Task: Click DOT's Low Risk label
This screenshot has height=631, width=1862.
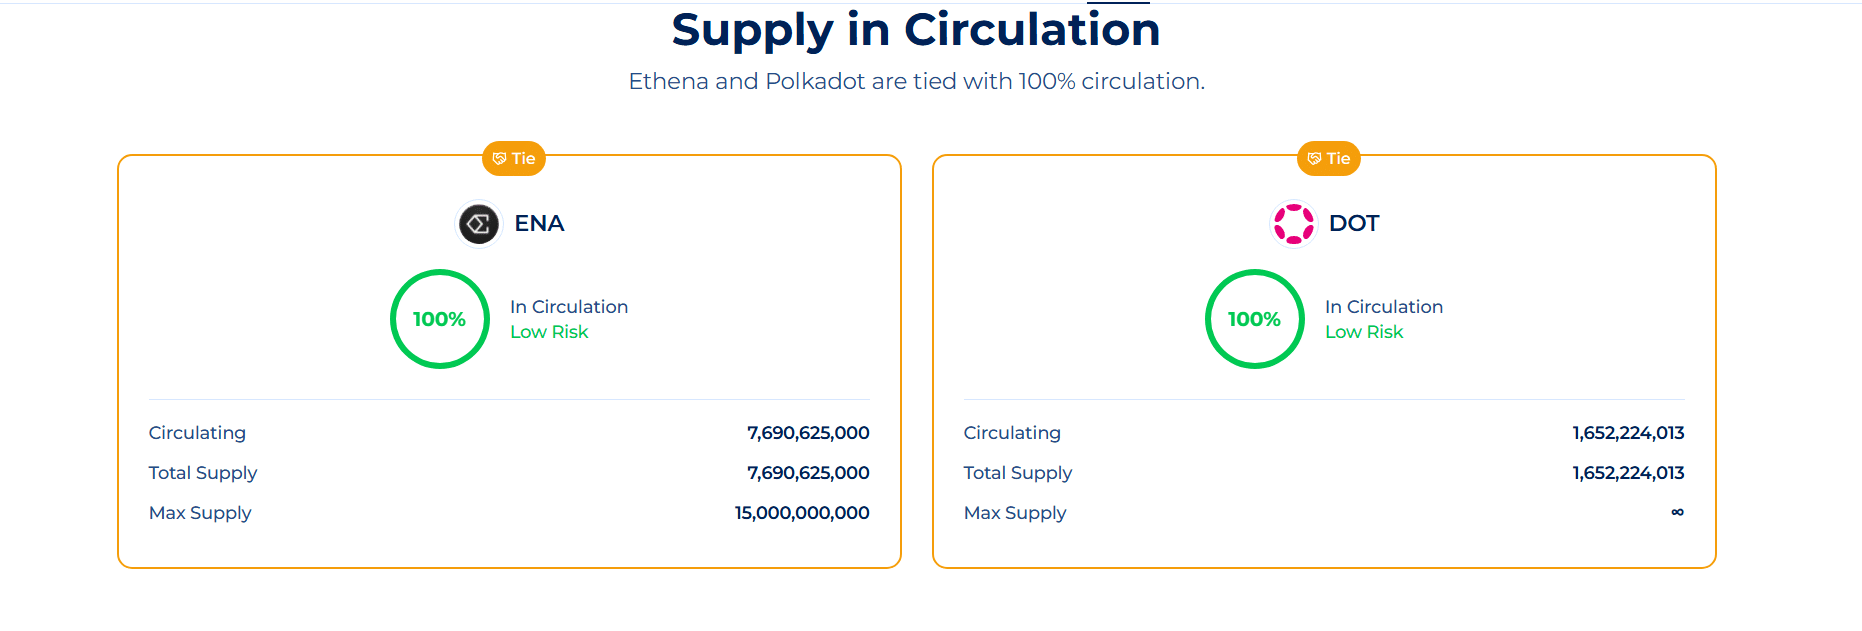Action: click(x=1364, y=332)
